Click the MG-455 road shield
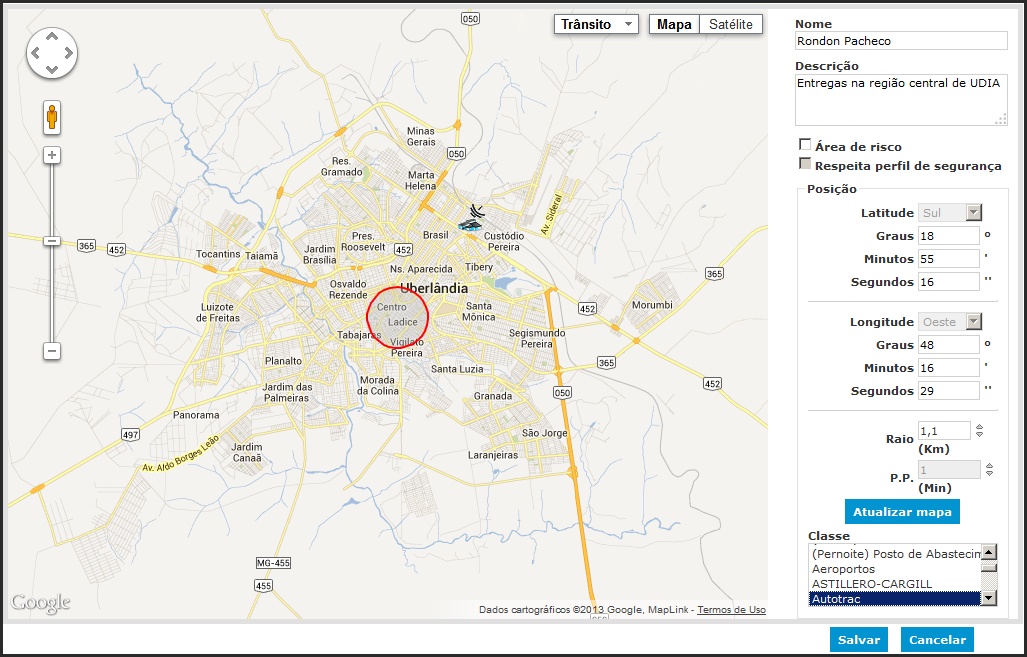Image resolution: width=1027 pixels, height=657 pixels. [x=273, y=563]
